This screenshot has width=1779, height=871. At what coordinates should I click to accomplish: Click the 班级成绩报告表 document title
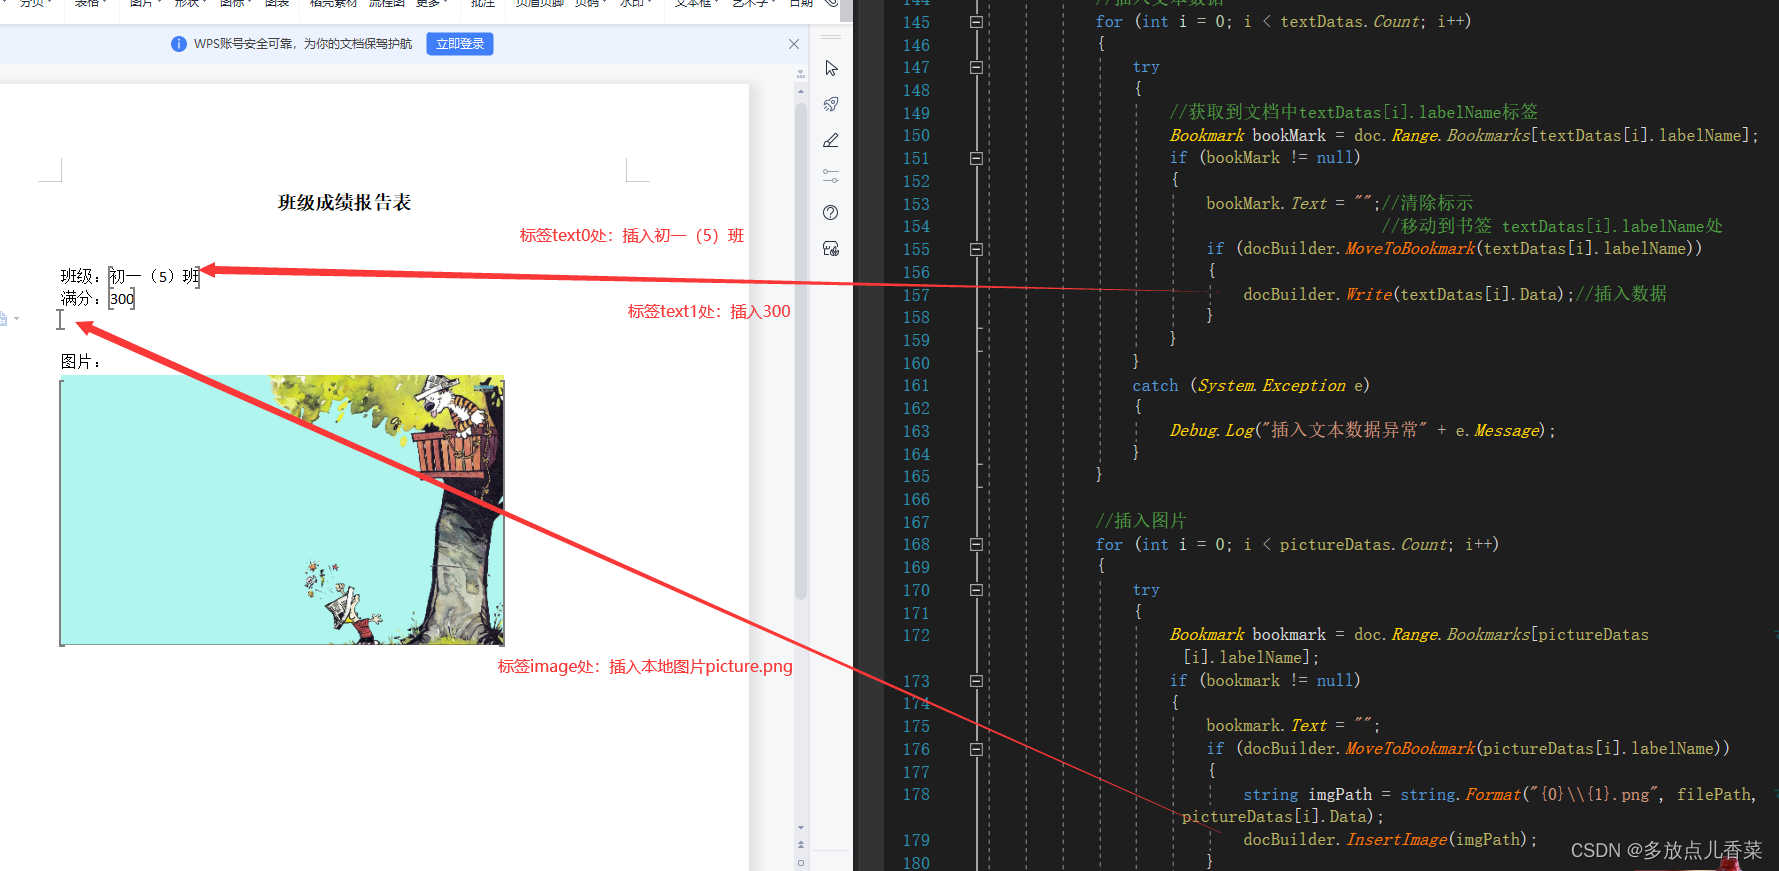(344, 203)
